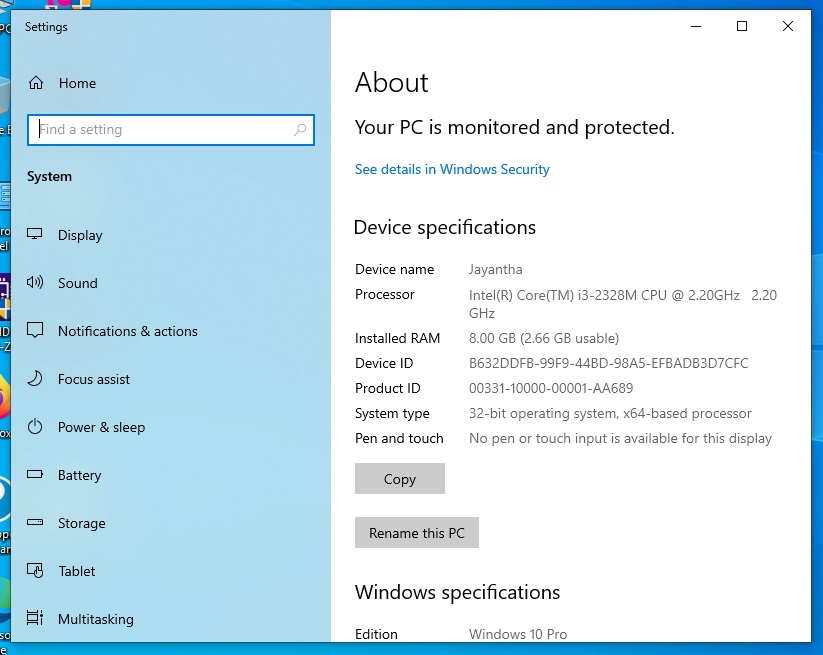Click the Device ID label
Screen dimensions: 823x655
pos(384,363)
